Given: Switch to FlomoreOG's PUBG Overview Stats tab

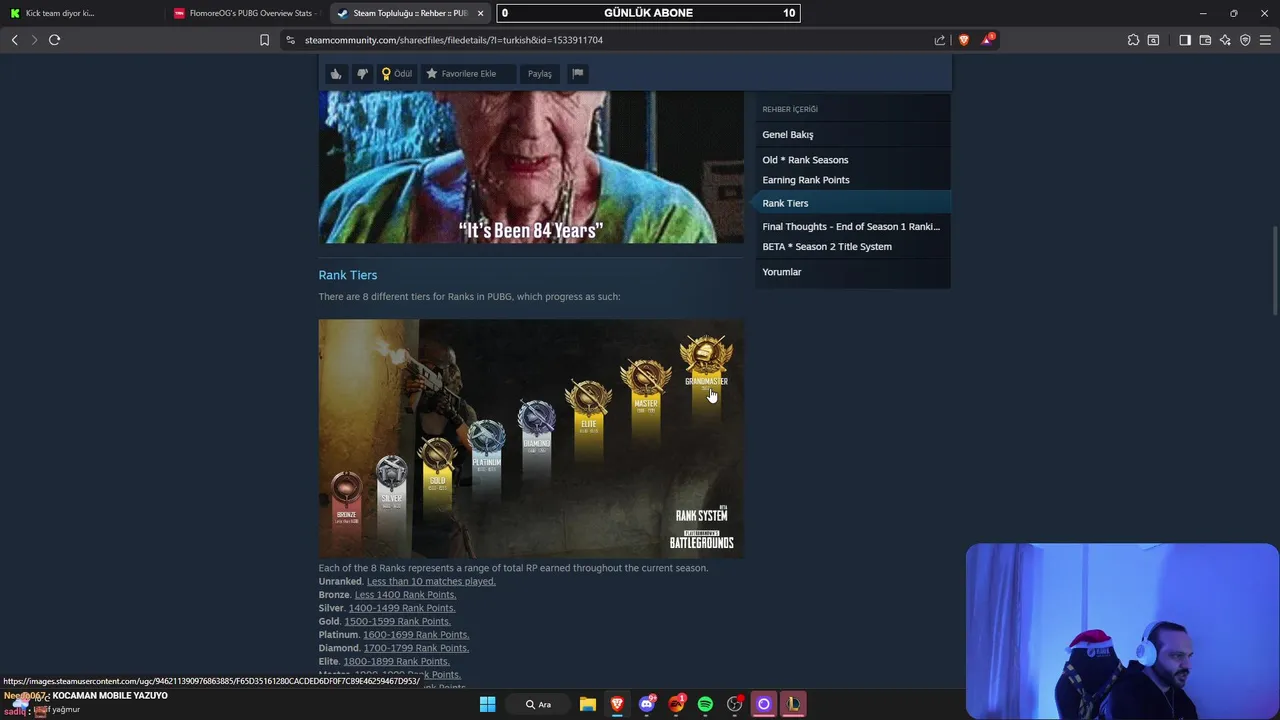Looking at the screenshot, I should 245,13.
